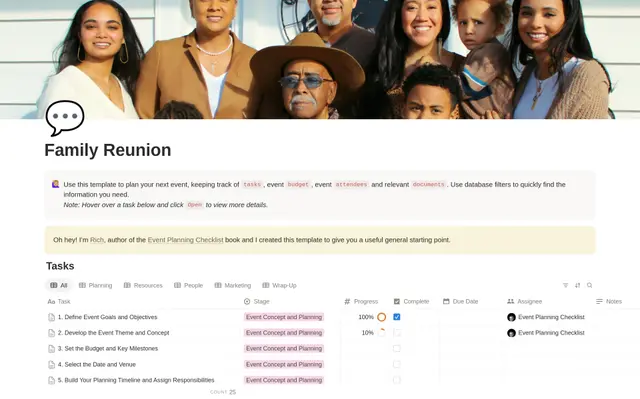
Task: Click the person emoji in the callout
Action: point(56,184)
